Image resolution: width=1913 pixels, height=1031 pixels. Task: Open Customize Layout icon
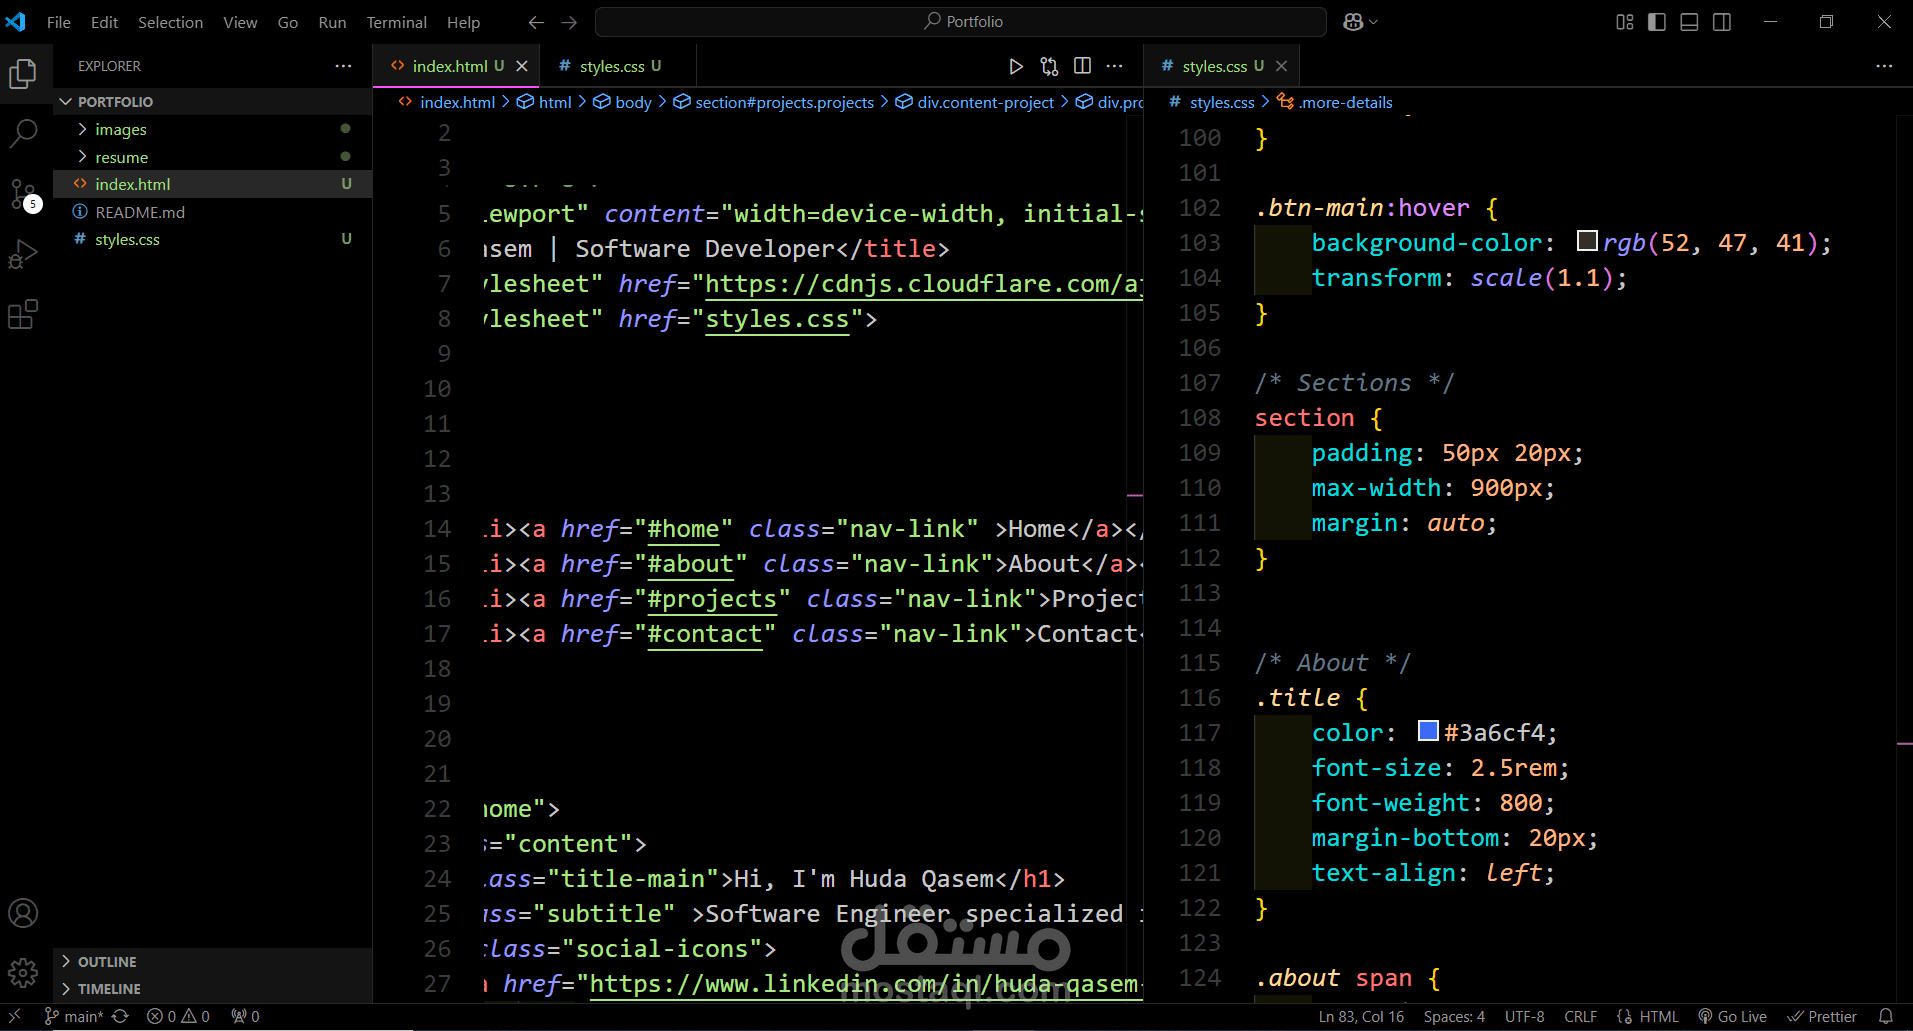pos(1625,22)
